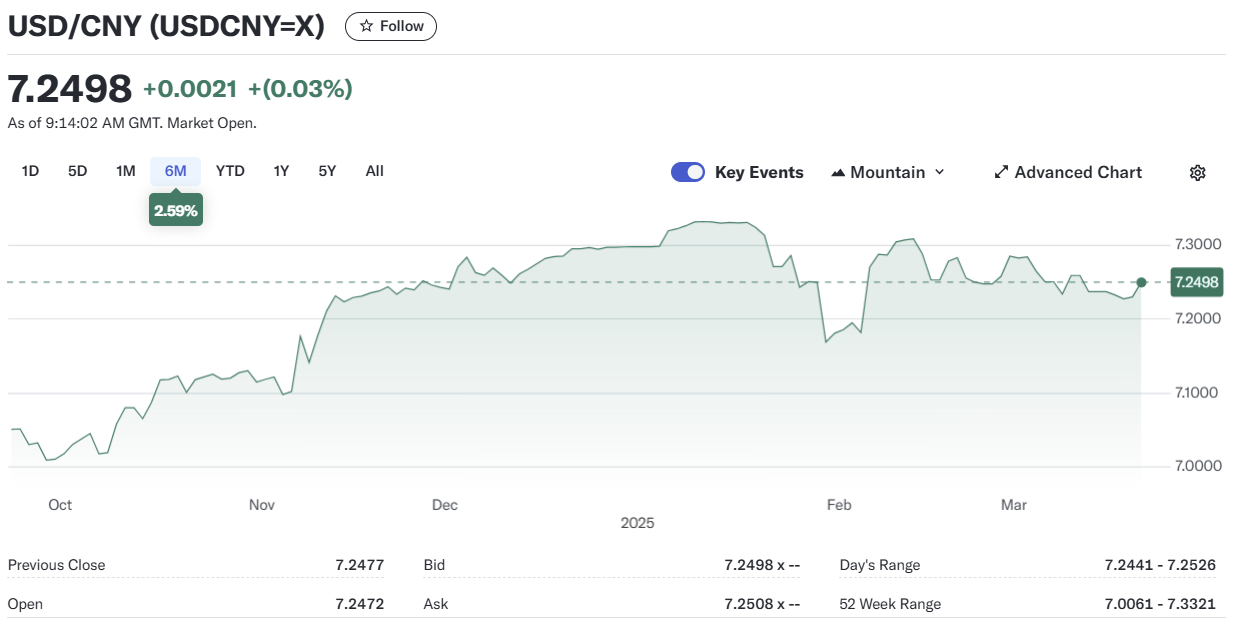Select the 6M range tab
The width and height of the screenshot is (1250, 623).
click(x=175, y=171)
